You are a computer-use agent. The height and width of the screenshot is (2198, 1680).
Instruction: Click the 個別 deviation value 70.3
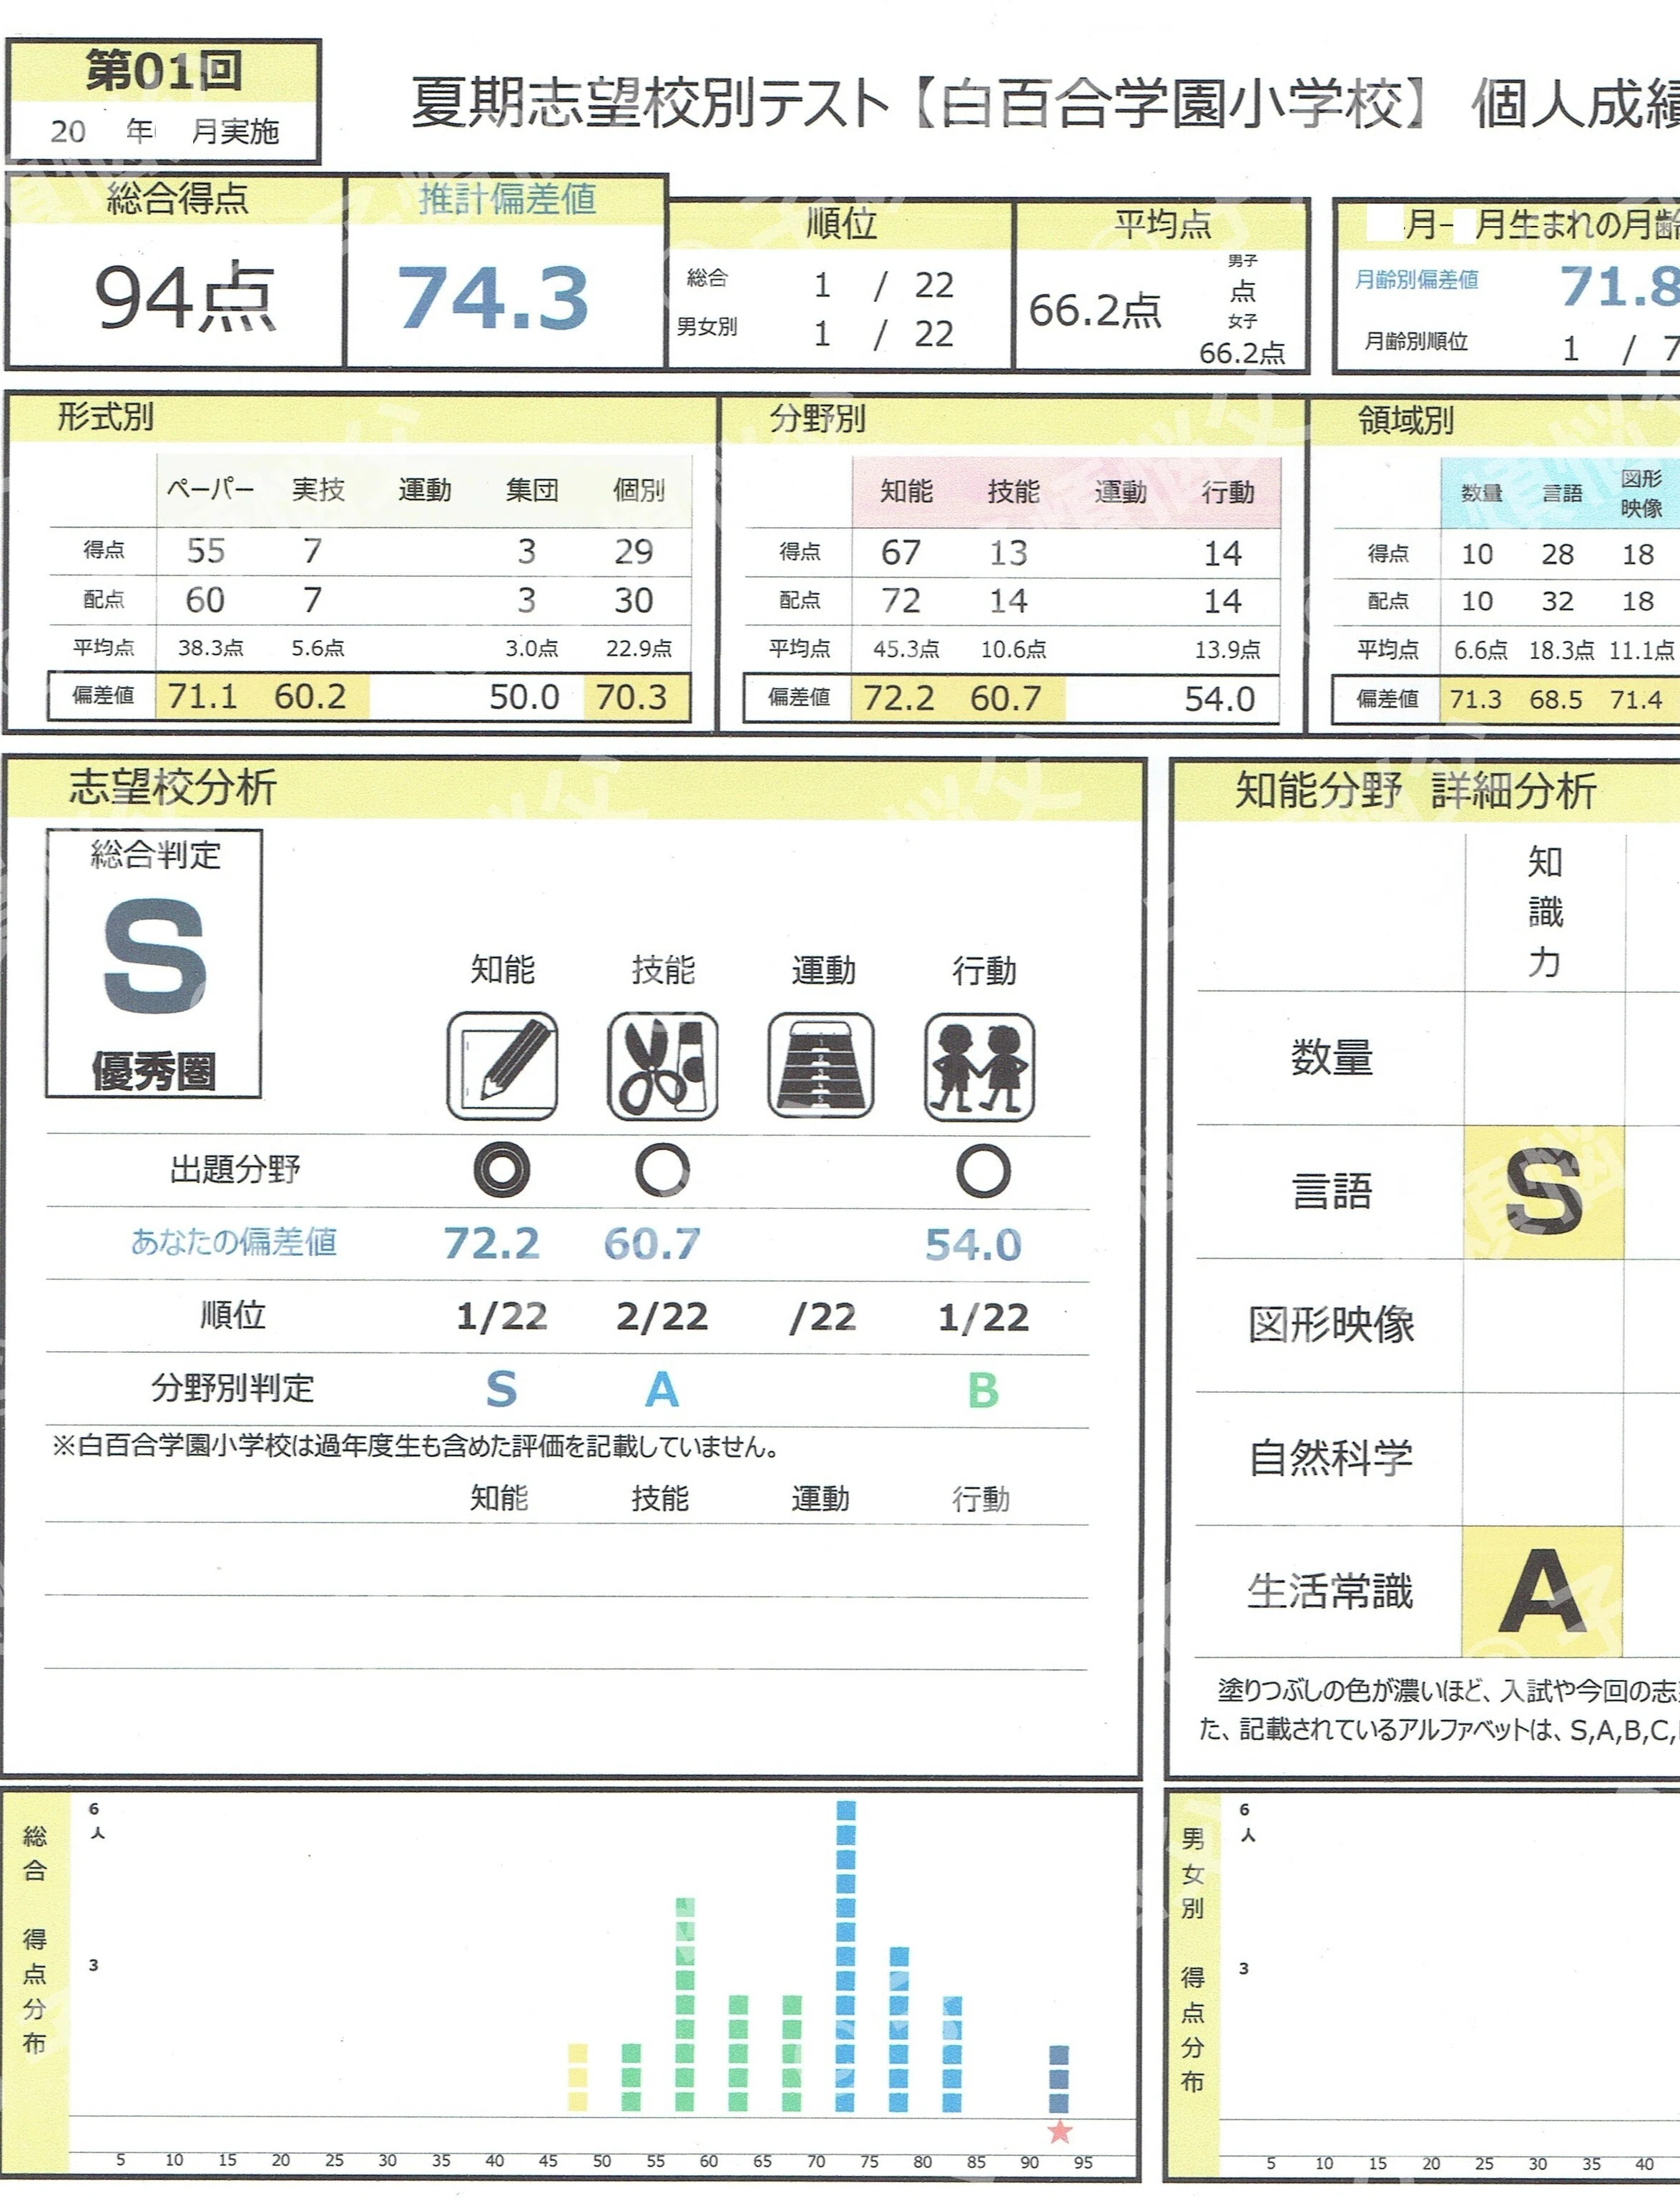point(631,697)
